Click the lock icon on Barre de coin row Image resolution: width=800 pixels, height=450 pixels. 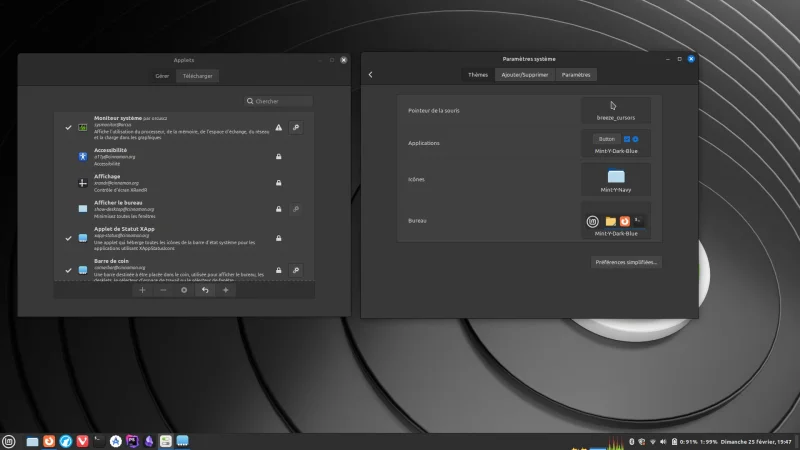pyautogui.click(x=279, y=270)
